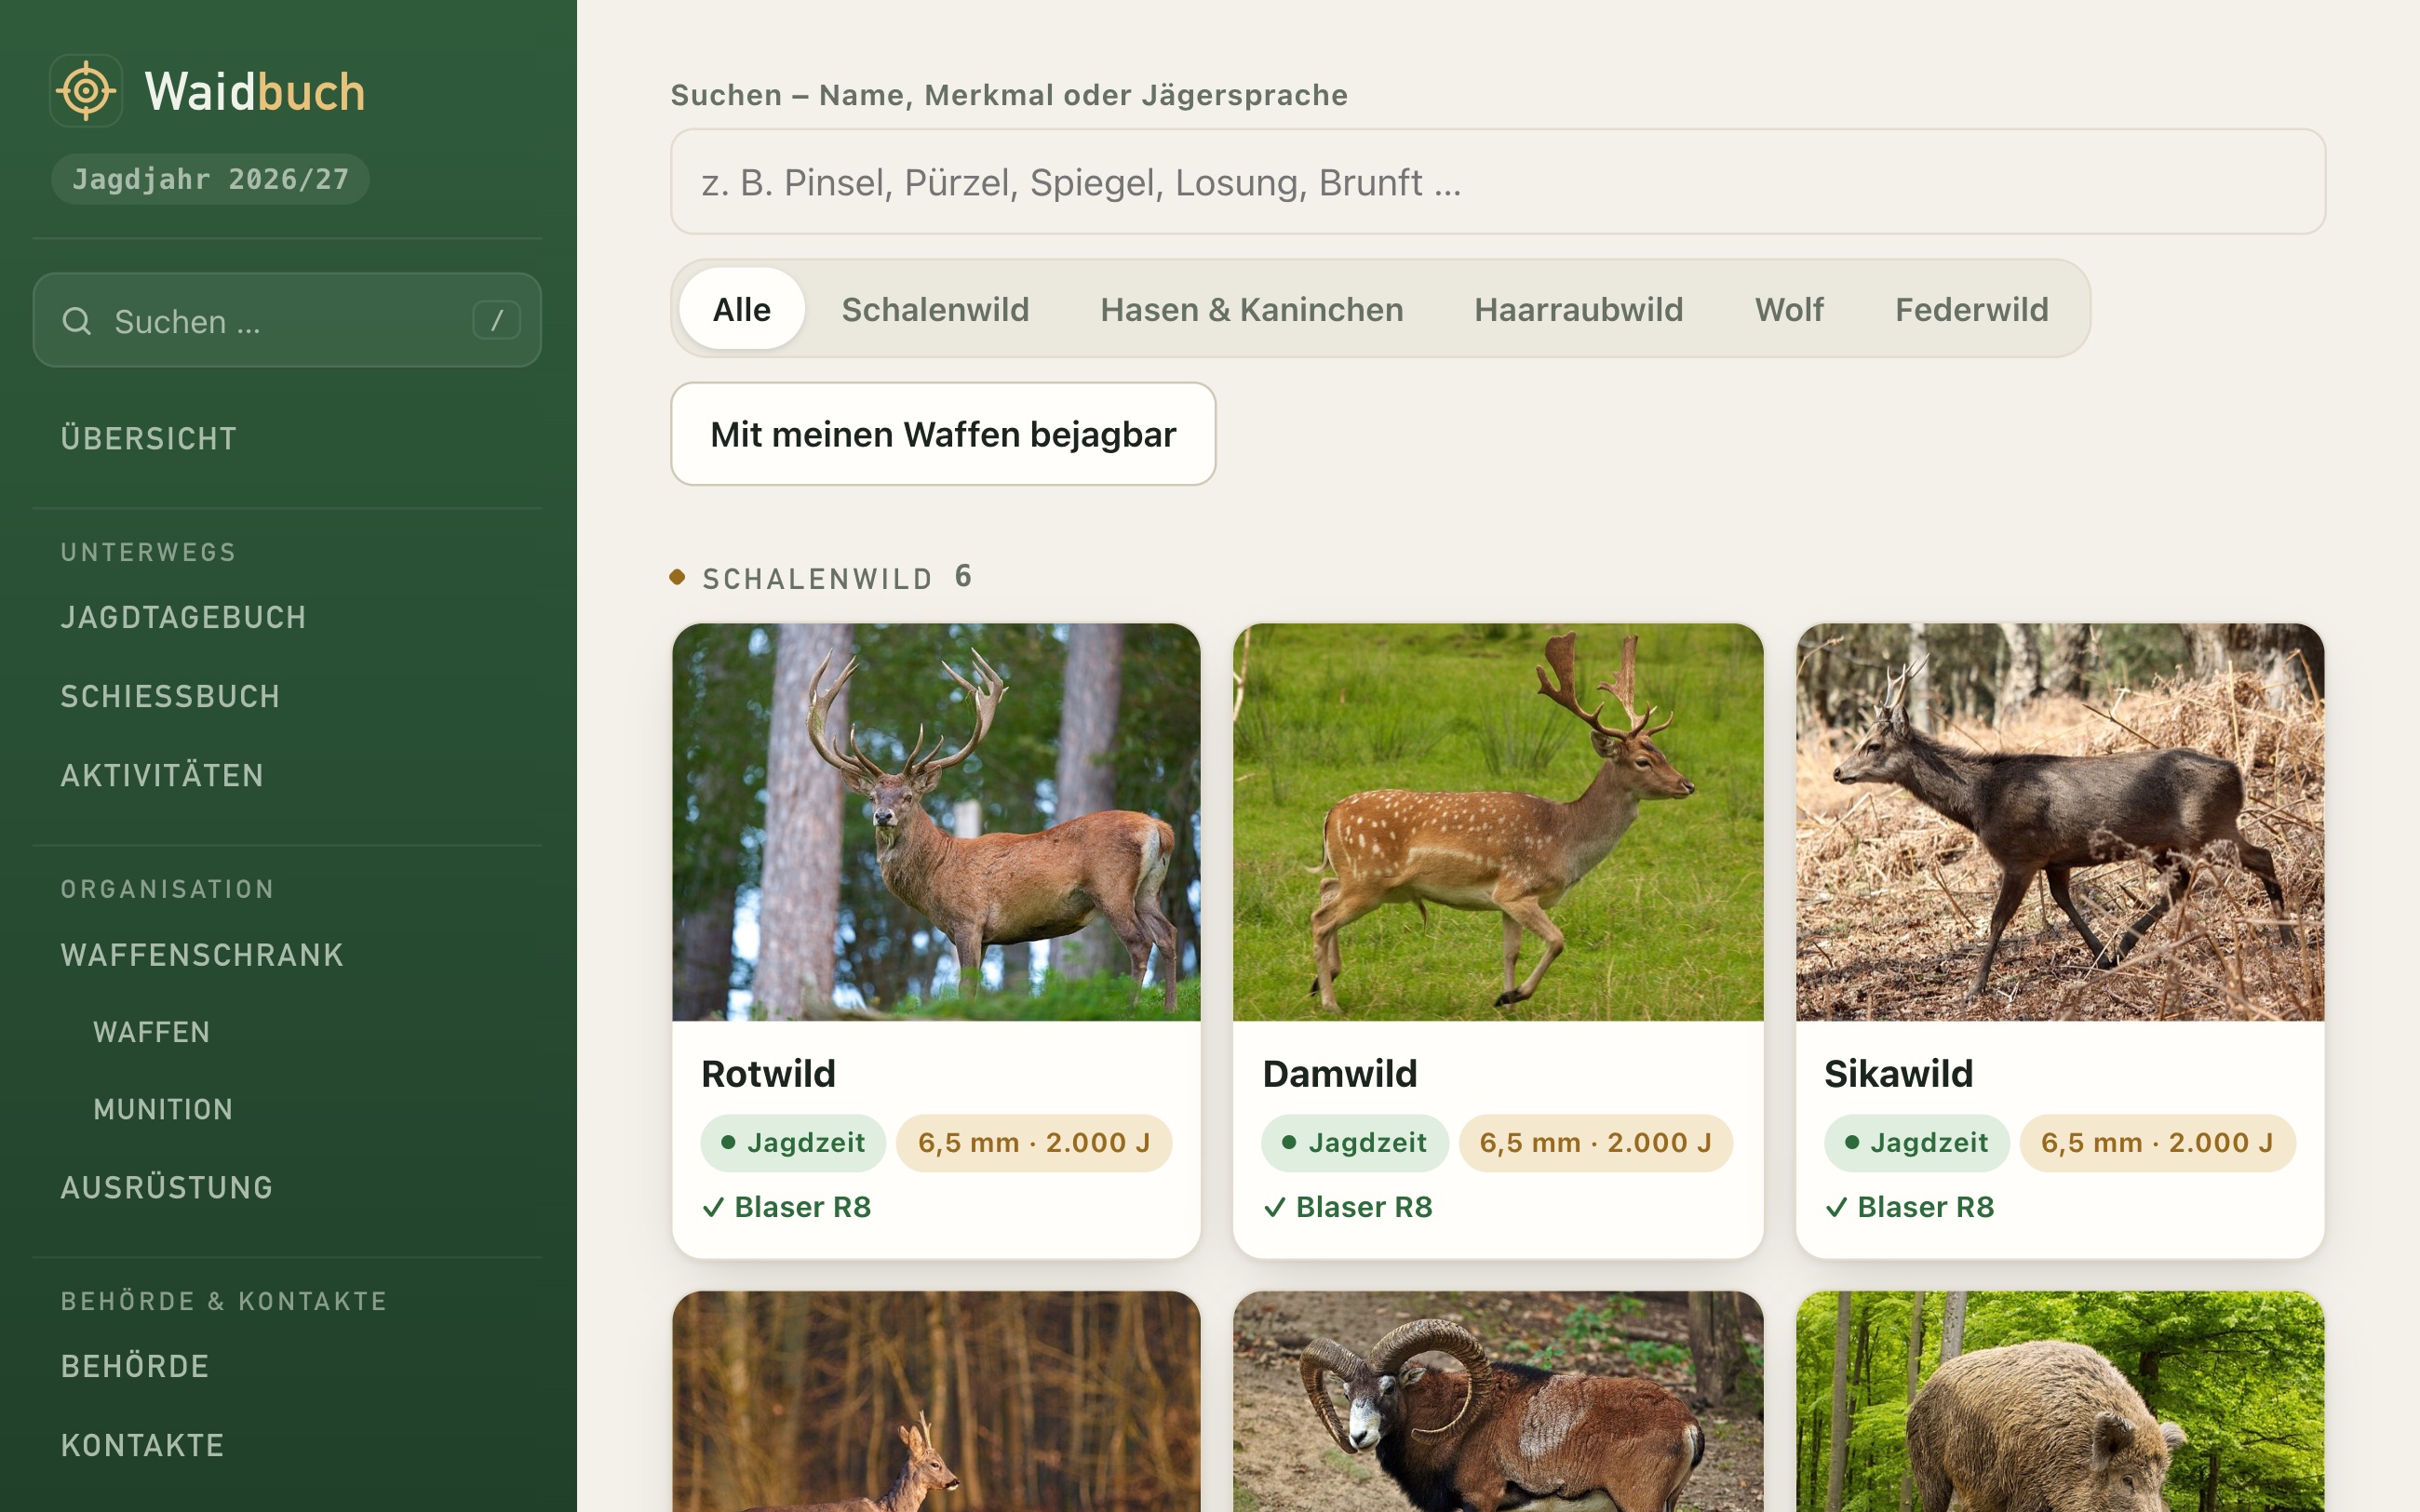The width and height of the screenshot is (2420, 1512).
Task: Click the magnifier icon in sidebar search
Action: (x=77, y=321)
